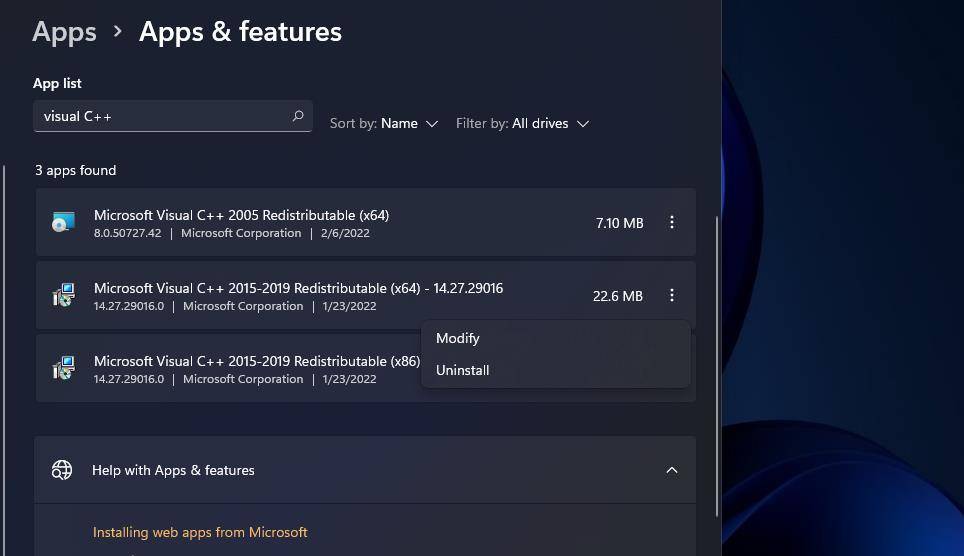Choose Modify from the context menu
The width and height of the screenshot is (964, 556).
click(458, 338)
